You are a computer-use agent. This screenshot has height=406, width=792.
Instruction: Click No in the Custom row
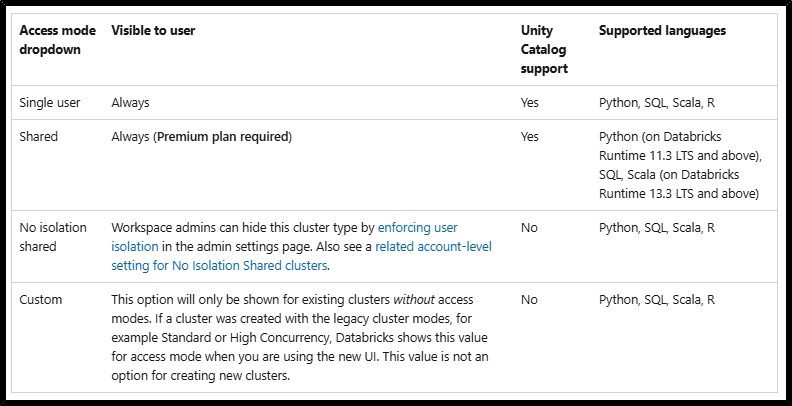pyautogui.click(x=529, y=299)
